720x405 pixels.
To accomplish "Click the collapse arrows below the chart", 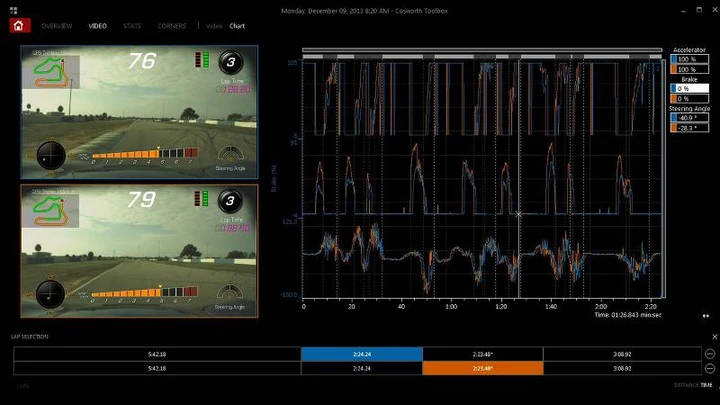I will [x=705, y=316].
